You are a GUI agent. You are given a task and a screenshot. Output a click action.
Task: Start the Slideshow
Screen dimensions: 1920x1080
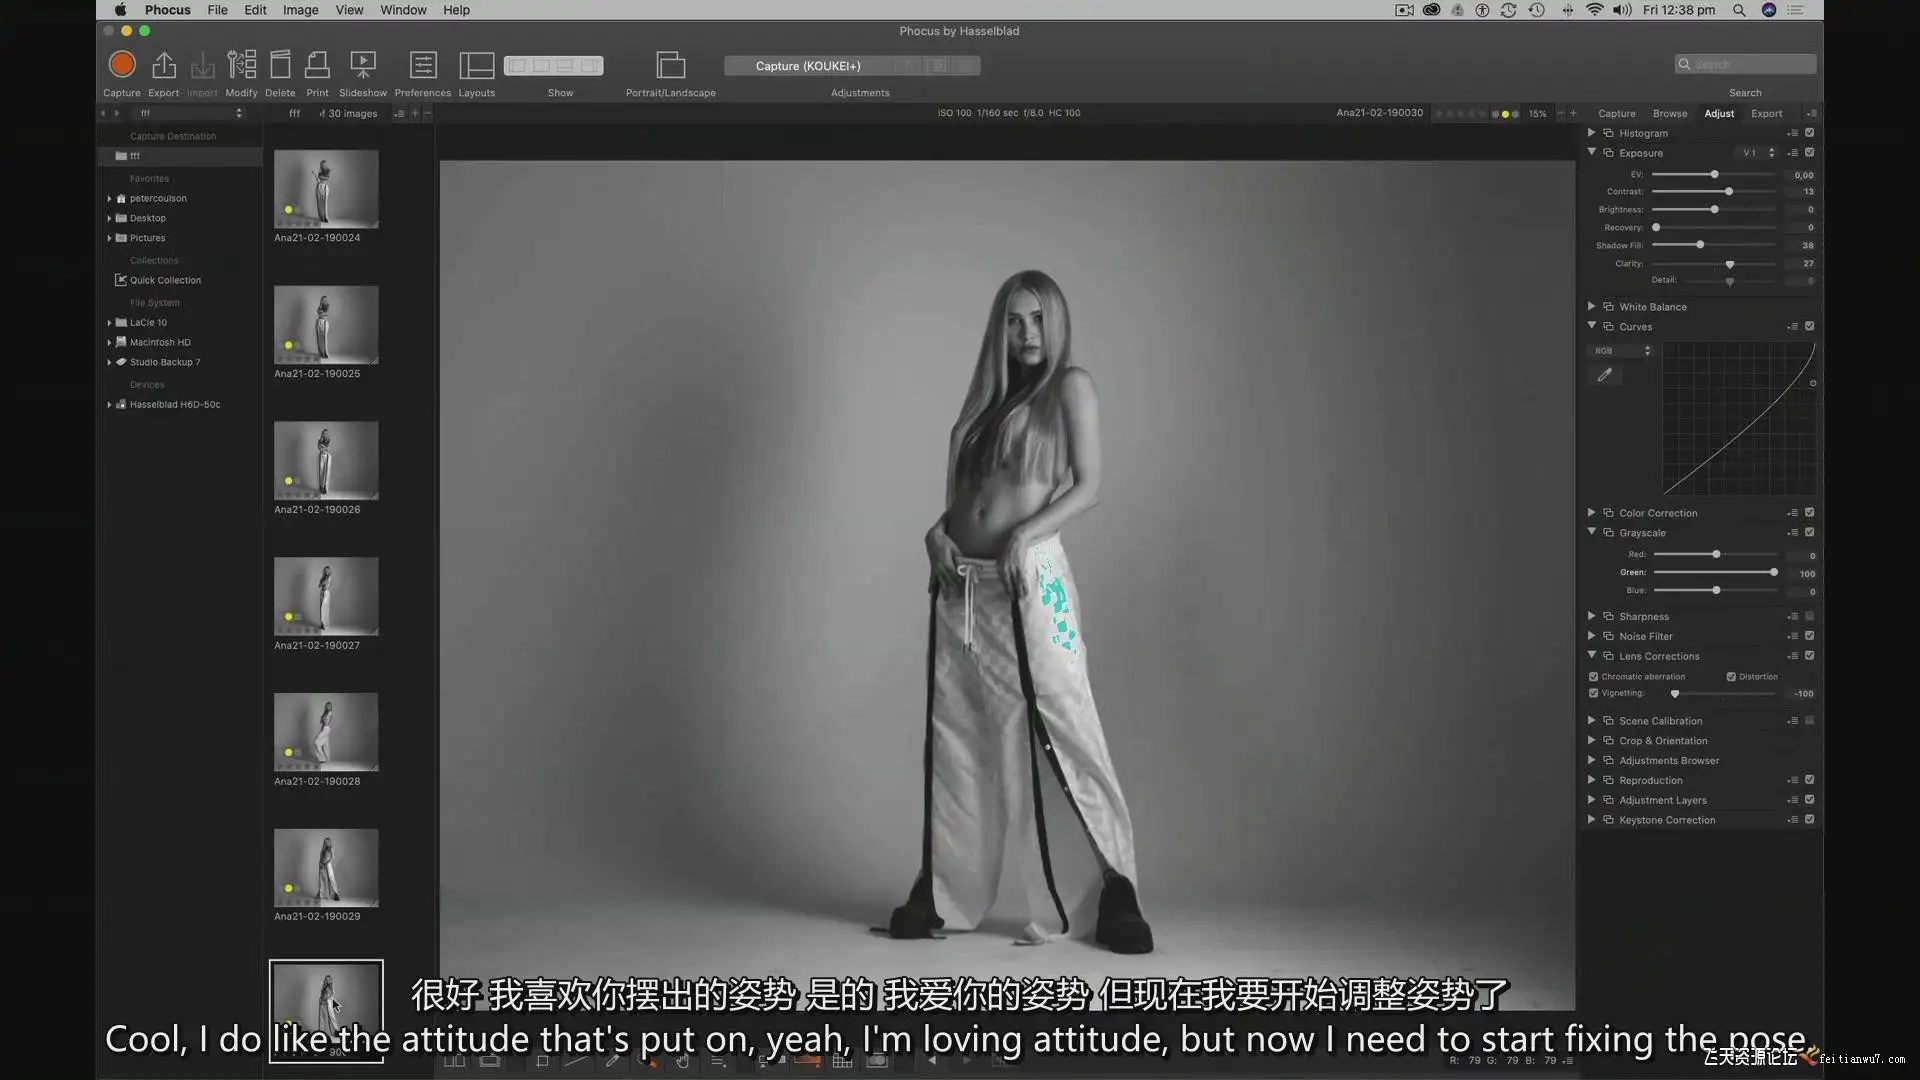pos(363,65)
